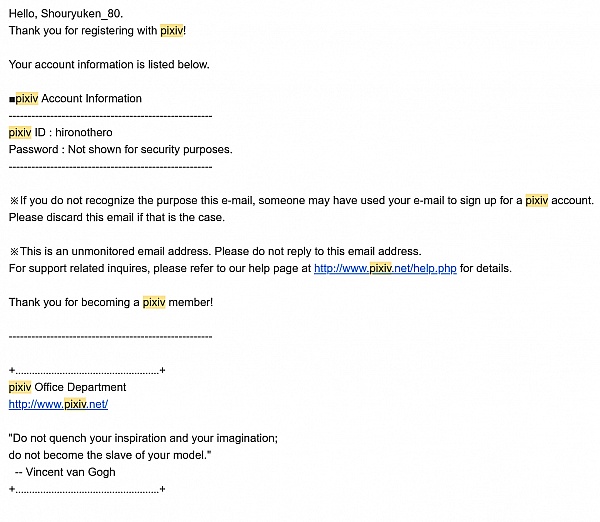Click highlighted pixiv before the word account
600x522 pixels.
click(536, 200)
